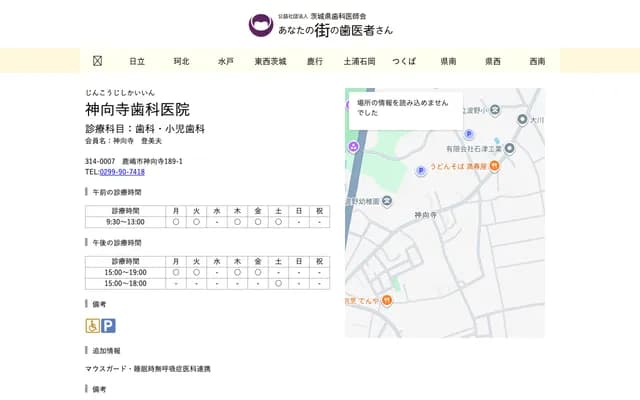Go to the つくば region tab
The height and width of the screenshot is (400, 640).
pos(404,61)
